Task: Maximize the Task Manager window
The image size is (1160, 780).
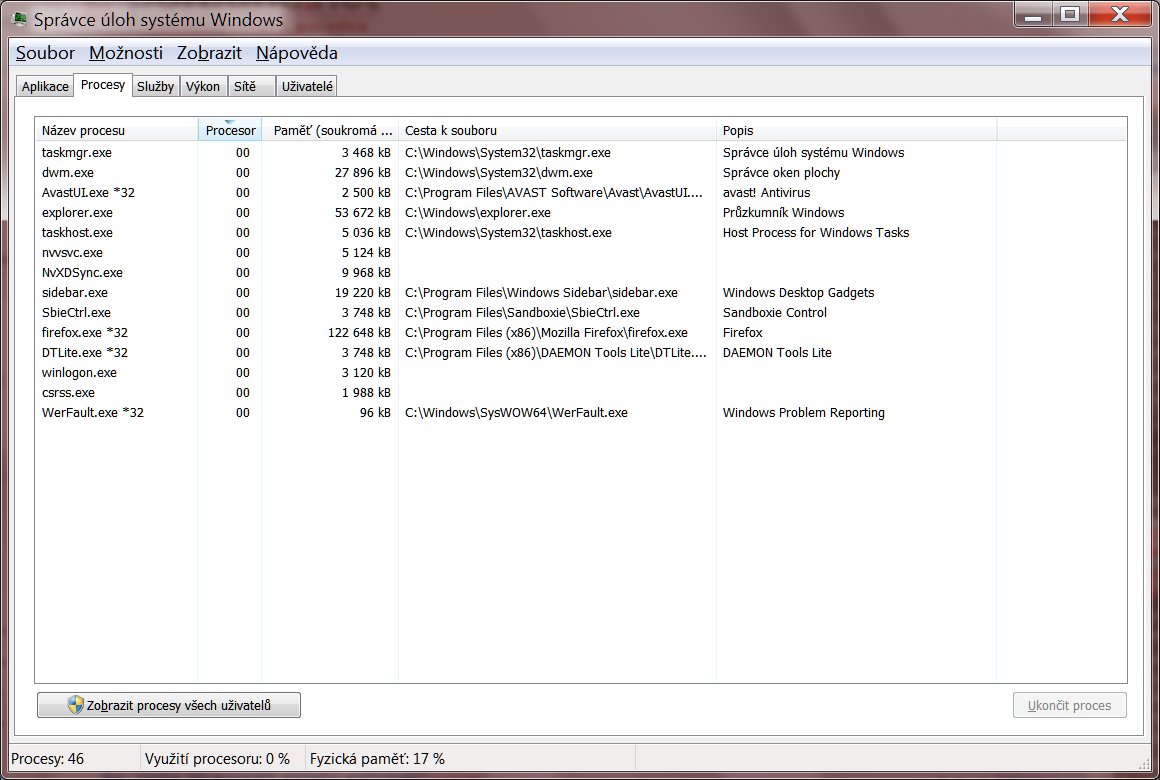Action: tap(1070, 15)
